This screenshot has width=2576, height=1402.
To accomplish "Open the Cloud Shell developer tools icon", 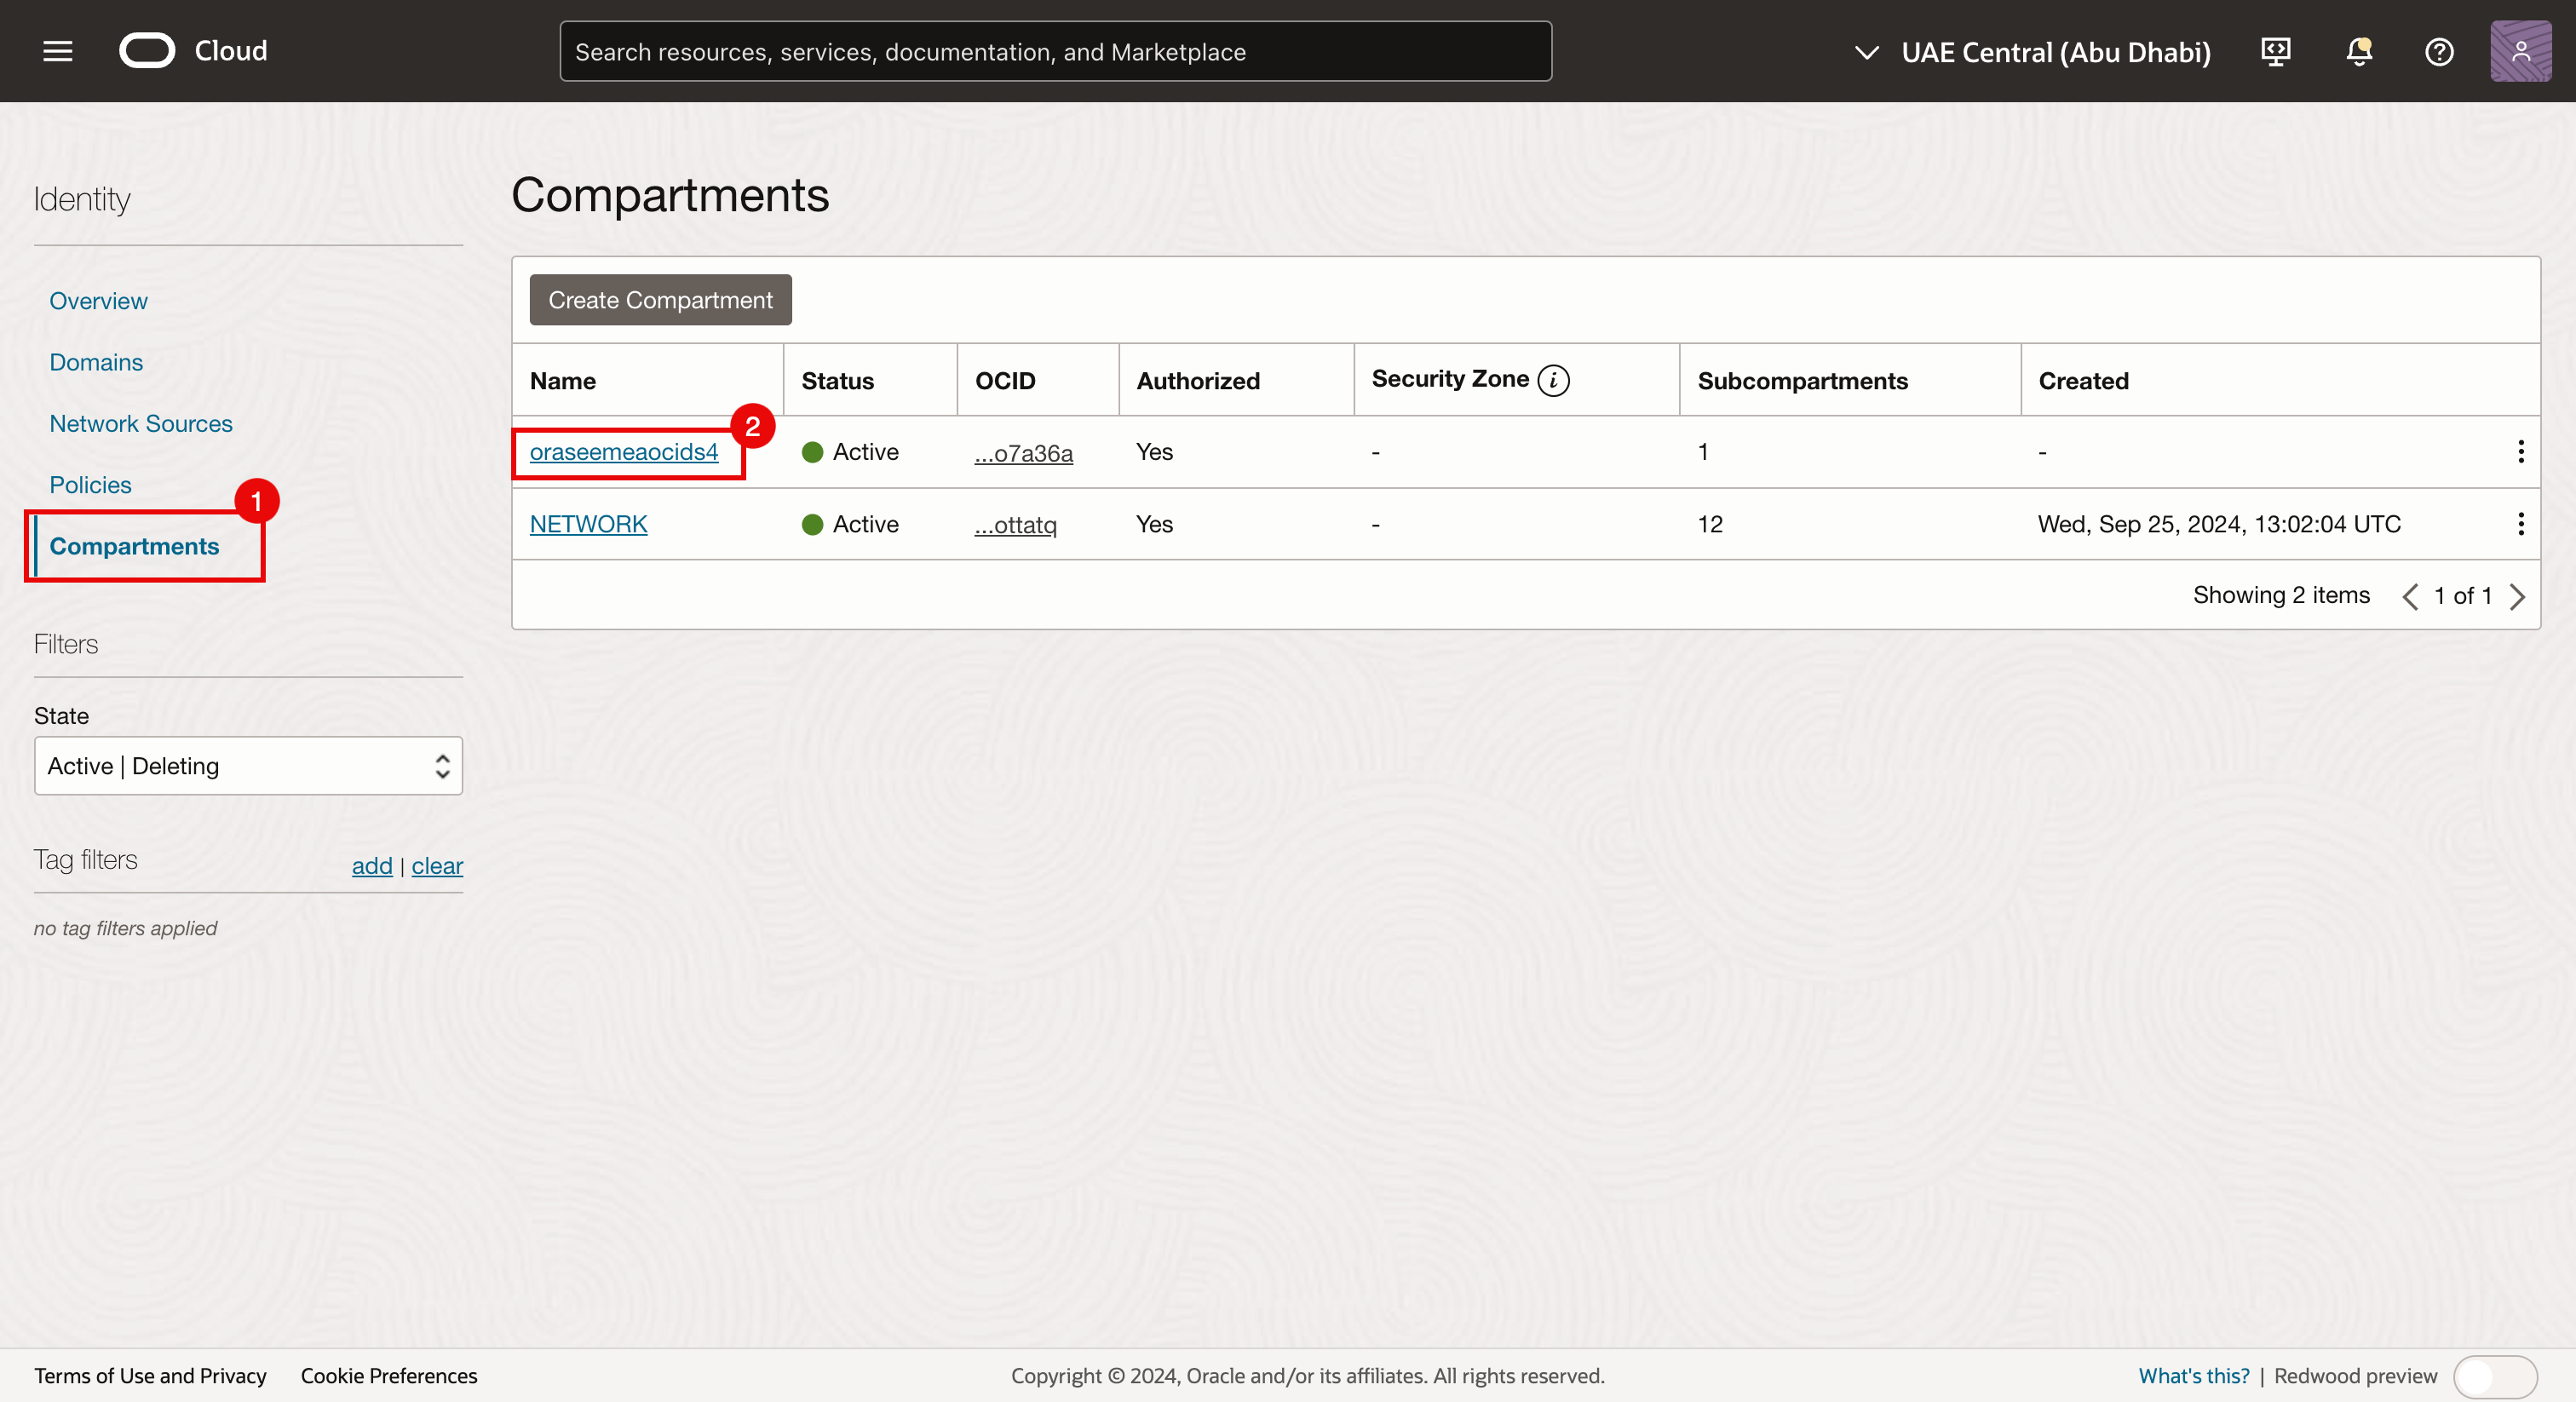I will 2276,51.
